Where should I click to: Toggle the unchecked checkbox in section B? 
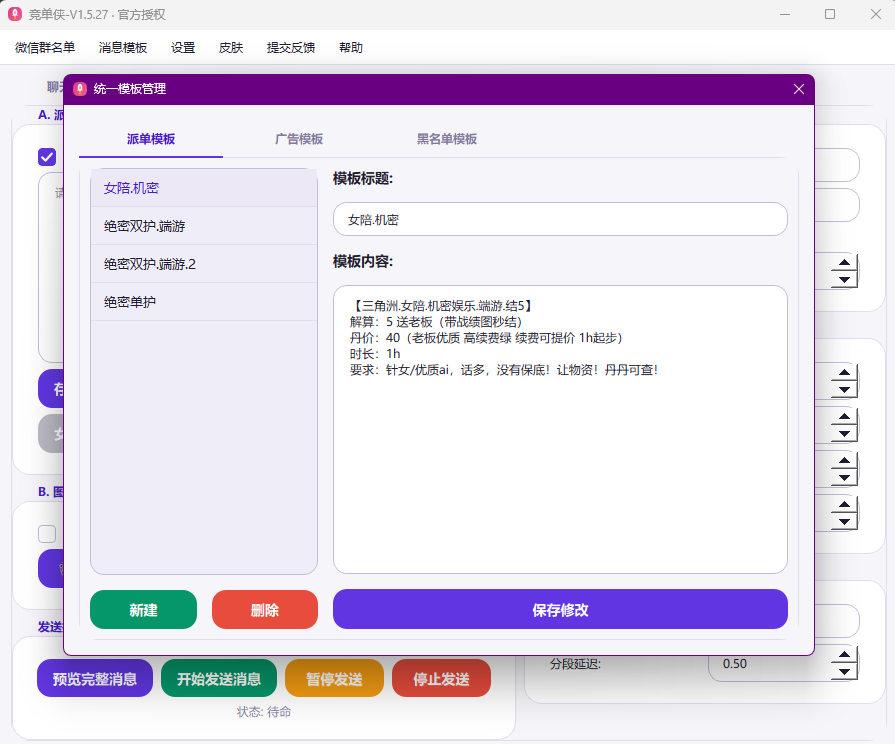47,534
